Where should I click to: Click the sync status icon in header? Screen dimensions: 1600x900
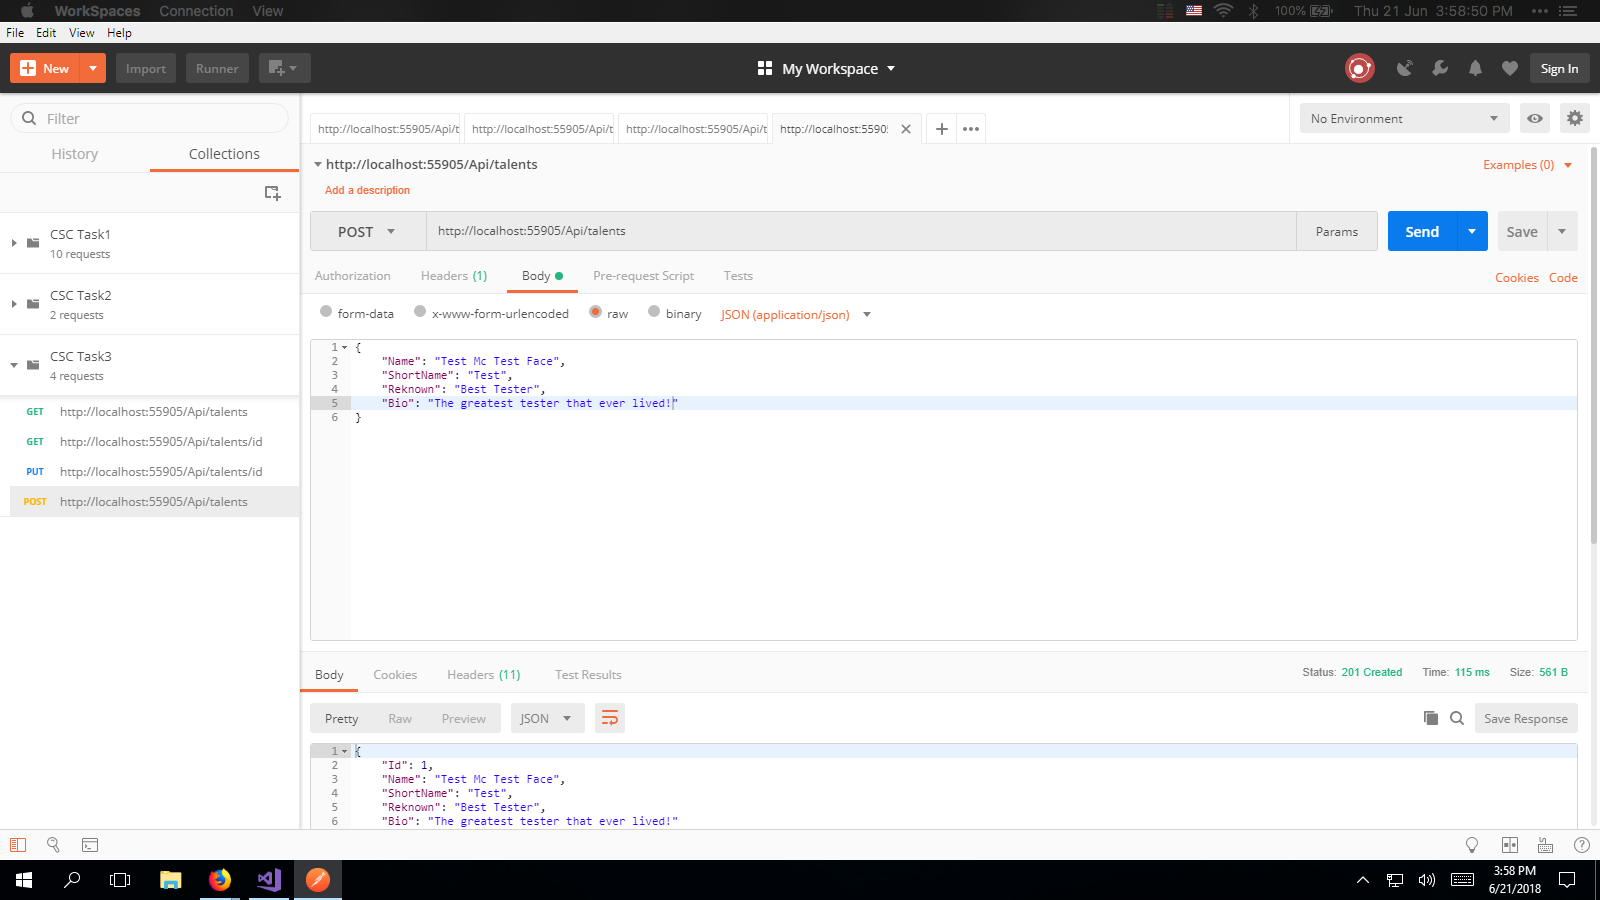coord(1359,68)
